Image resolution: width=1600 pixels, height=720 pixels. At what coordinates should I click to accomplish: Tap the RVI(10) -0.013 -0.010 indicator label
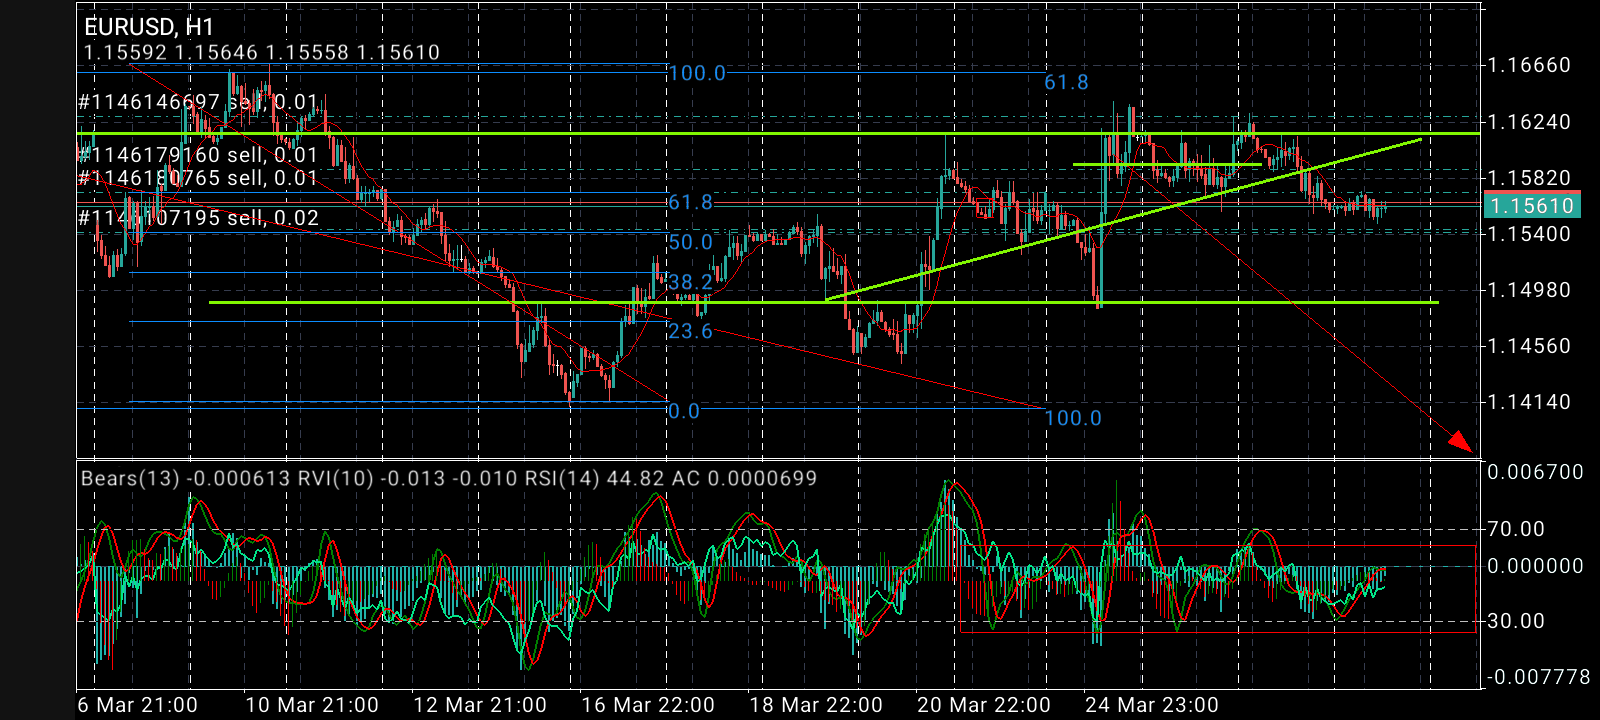(x=408, y=479)
